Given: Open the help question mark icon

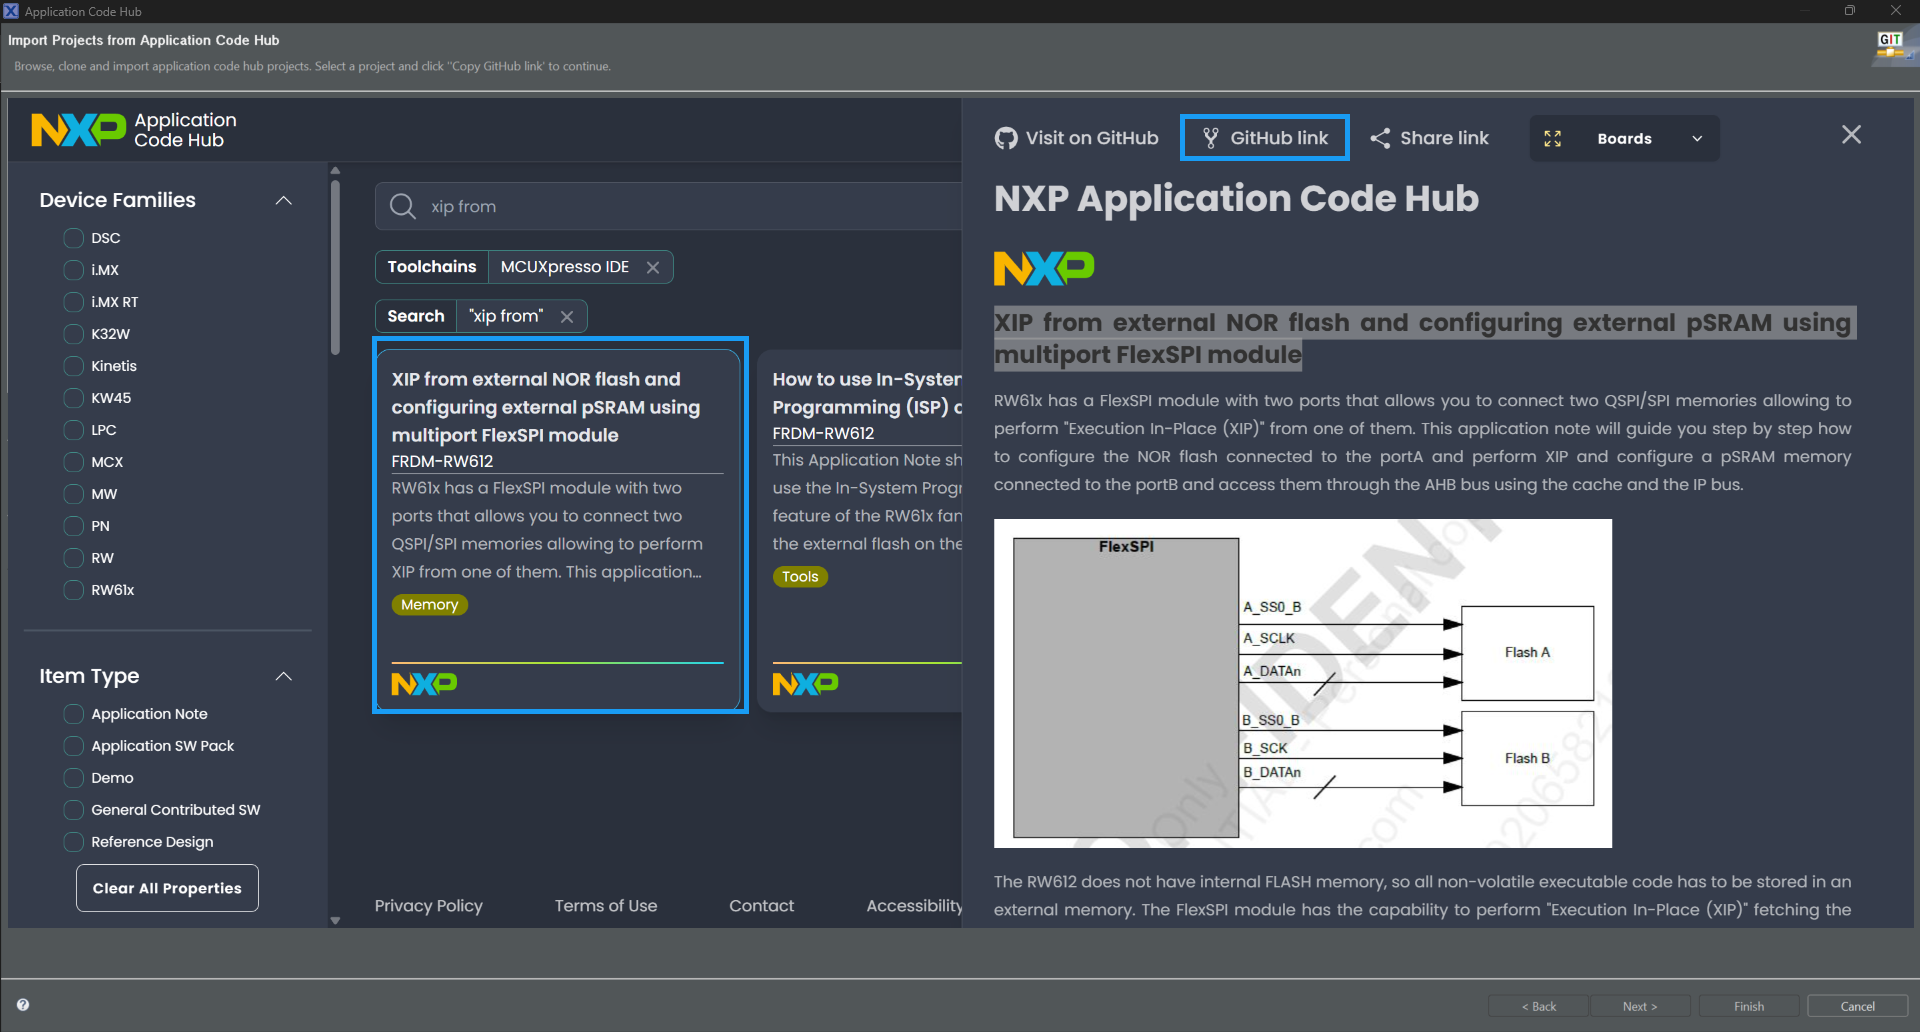Looking at the screenshot, I should [23, 1005].
